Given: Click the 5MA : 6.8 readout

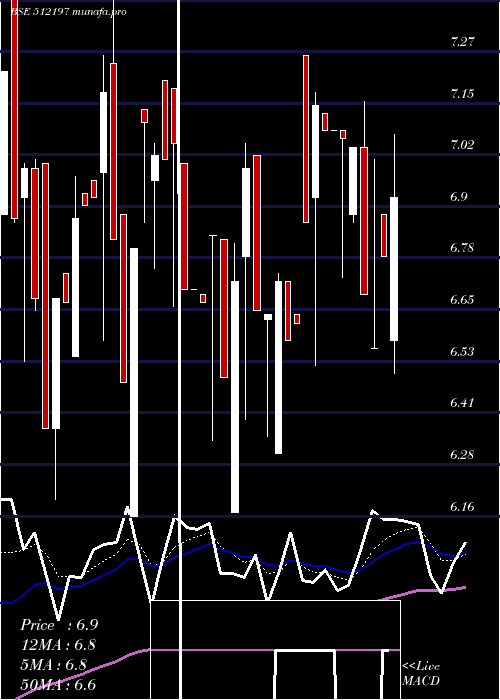Looking at the screenshot, I should (53, 664).
